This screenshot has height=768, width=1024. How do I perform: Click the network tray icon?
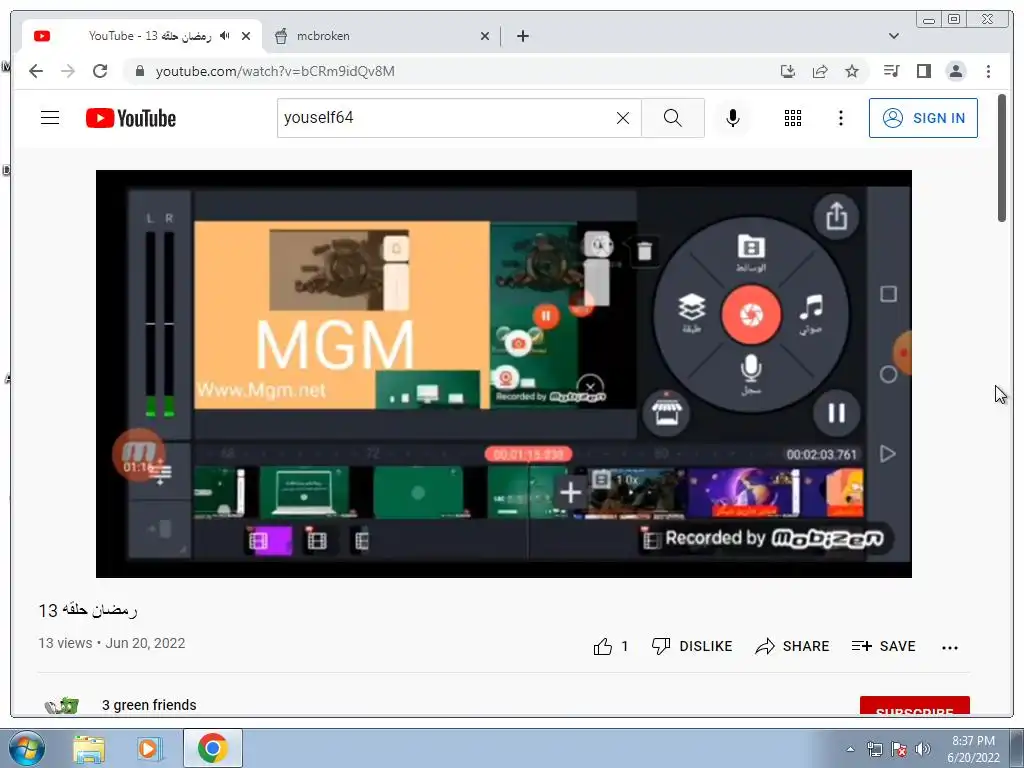coord(874,749)
